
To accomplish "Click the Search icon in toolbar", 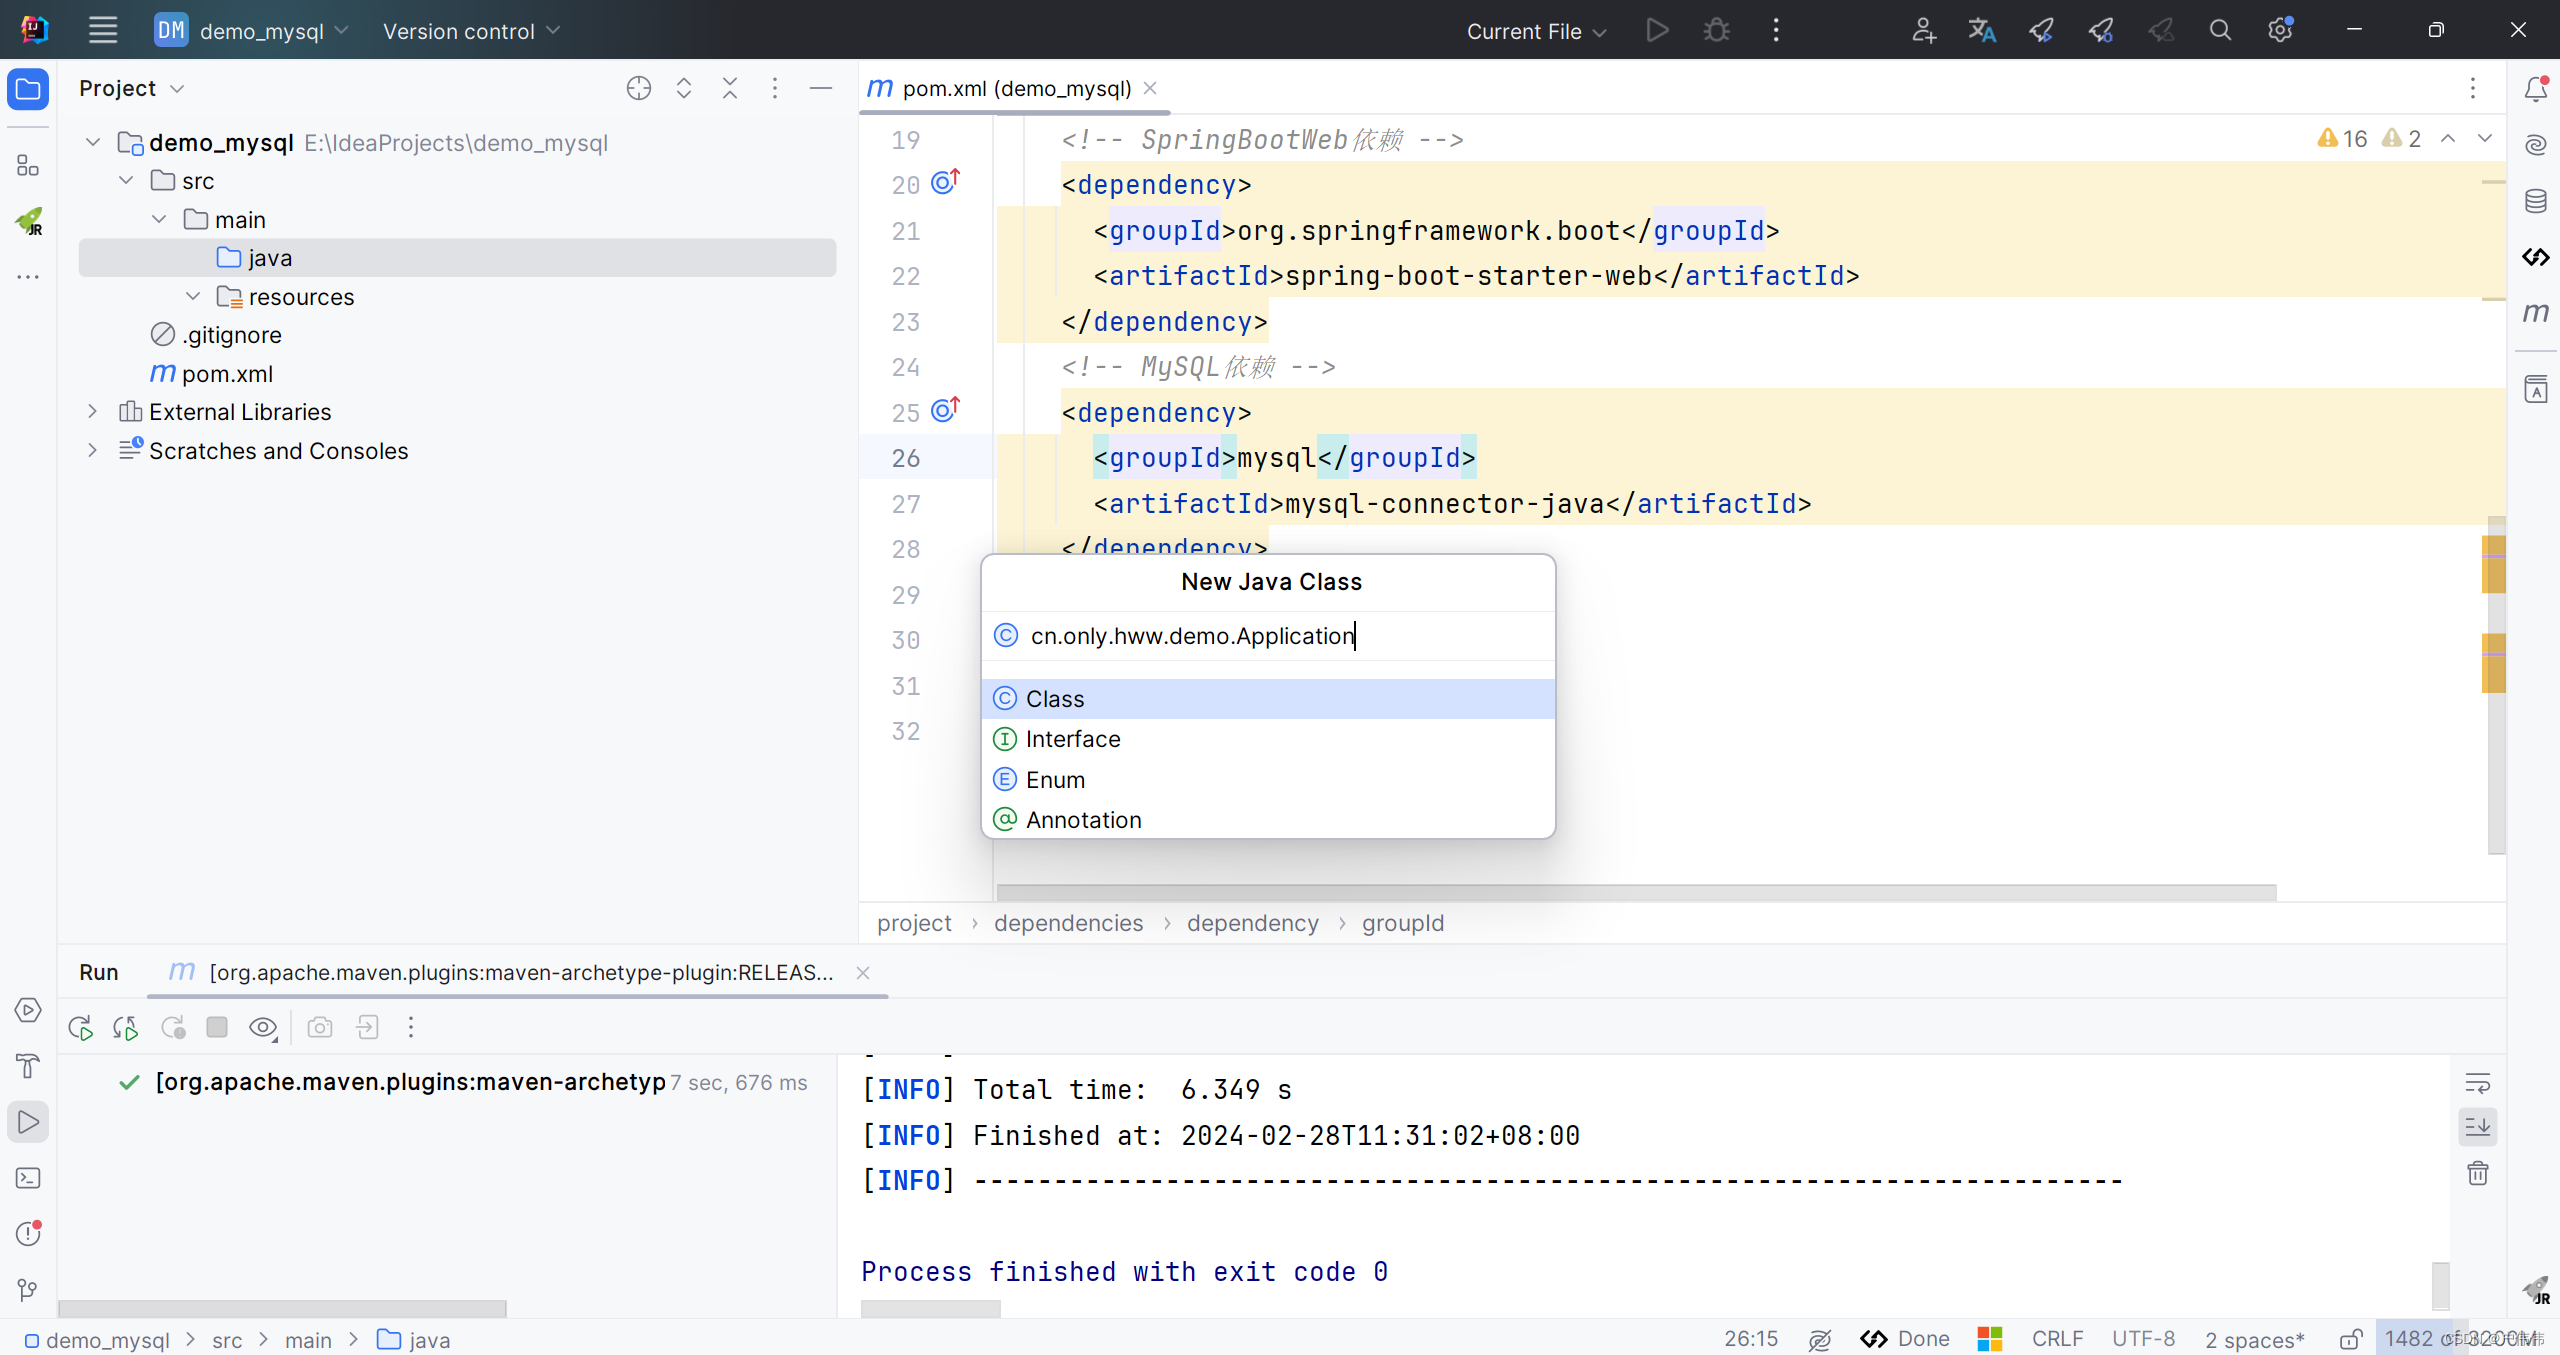I will 2220,30.
